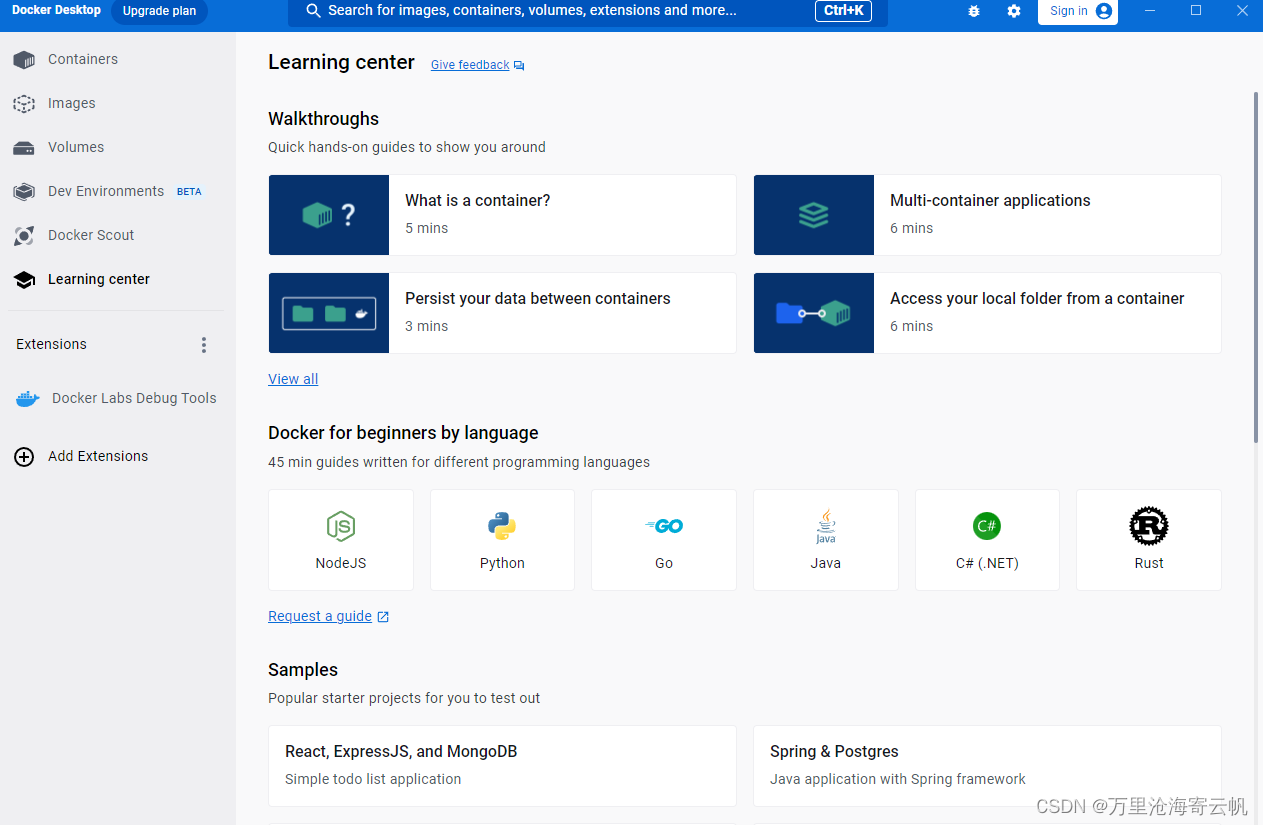
Task: Click the Rust logo icon
Action: 1149,526
